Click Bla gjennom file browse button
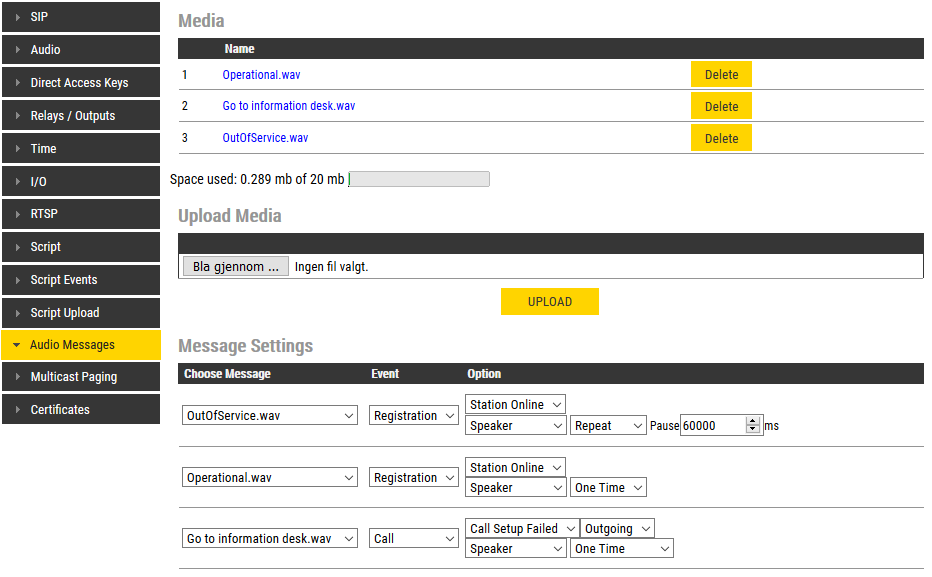Viewport: 932px width, 577px height. [x=236, y=267]
